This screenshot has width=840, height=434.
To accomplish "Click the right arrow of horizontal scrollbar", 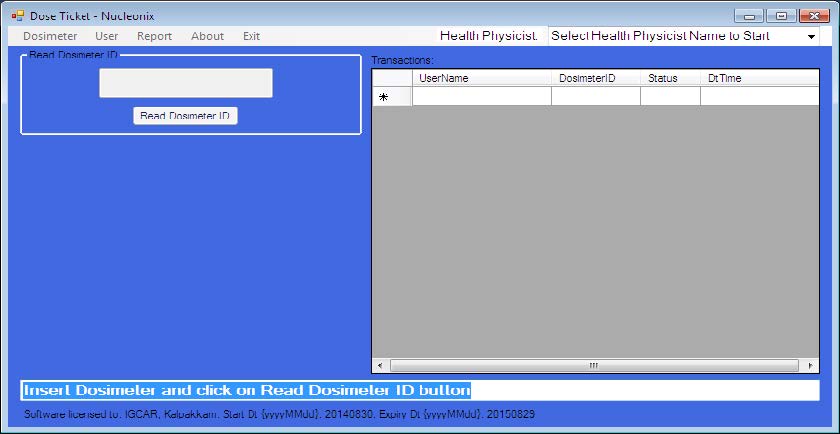I will (x=811, y=366).
